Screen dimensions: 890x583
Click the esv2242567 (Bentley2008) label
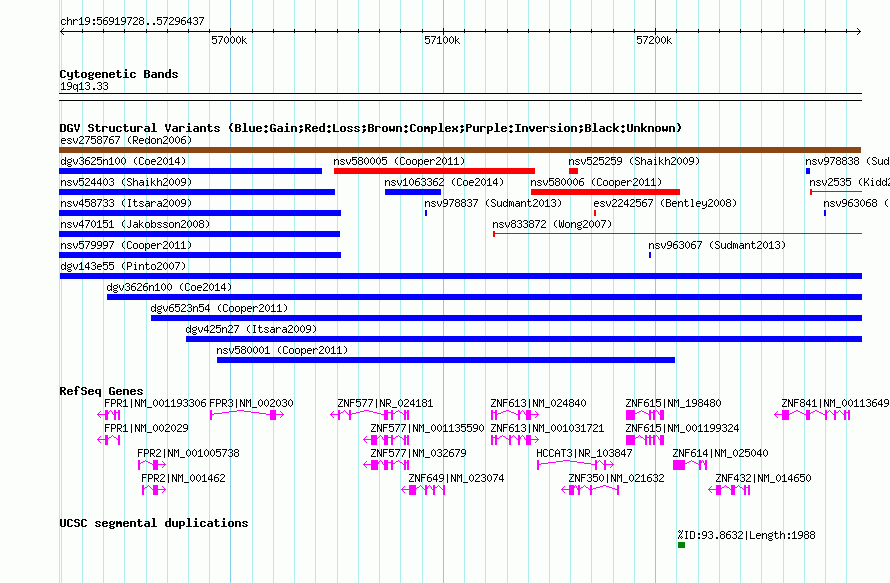(x=665, y=203)
